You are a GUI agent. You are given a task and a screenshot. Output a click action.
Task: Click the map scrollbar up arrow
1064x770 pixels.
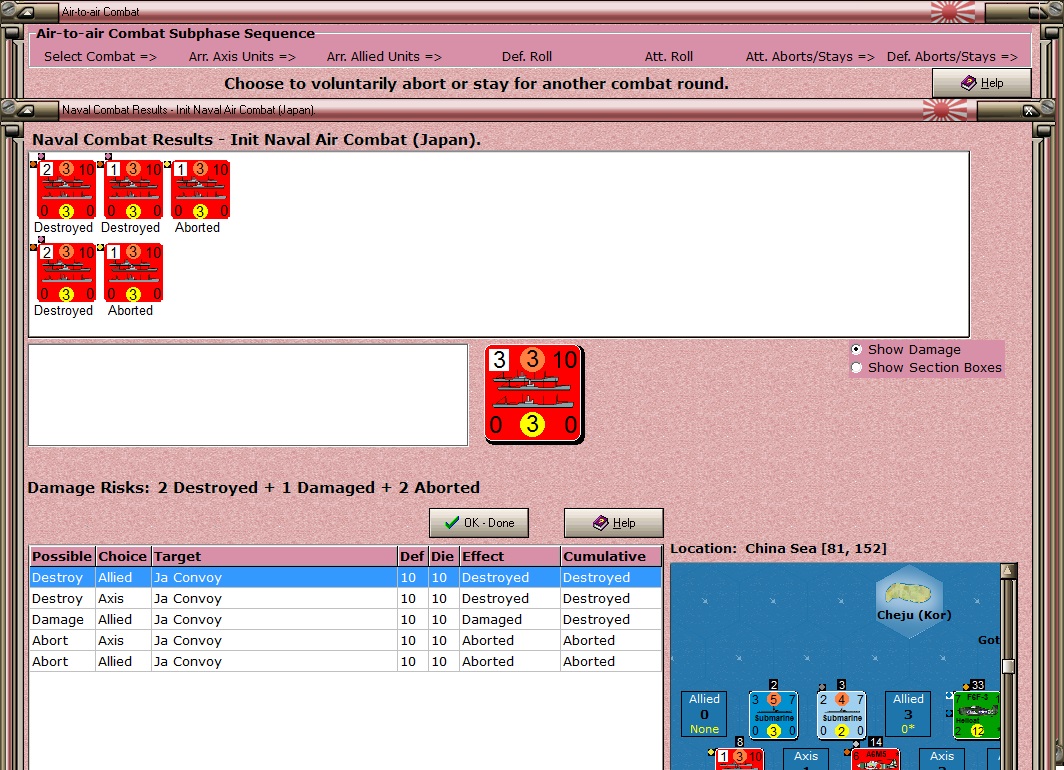[x=1008, y=571]
